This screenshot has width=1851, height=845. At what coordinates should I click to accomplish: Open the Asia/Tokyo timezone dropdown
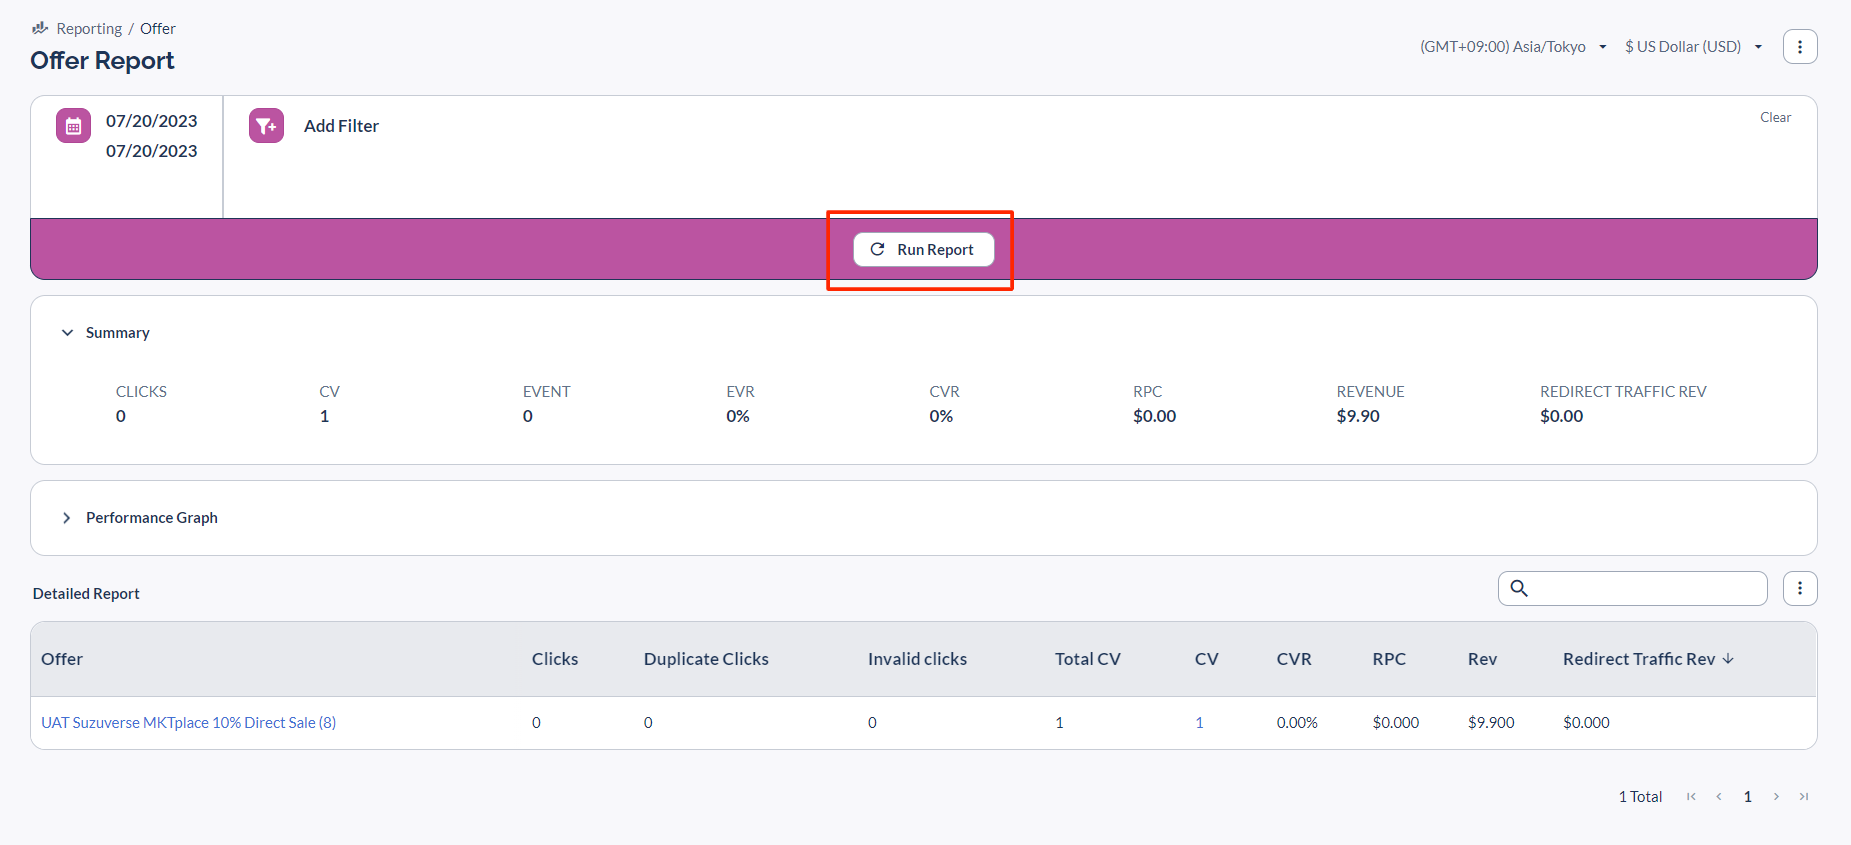point(1512,47)
